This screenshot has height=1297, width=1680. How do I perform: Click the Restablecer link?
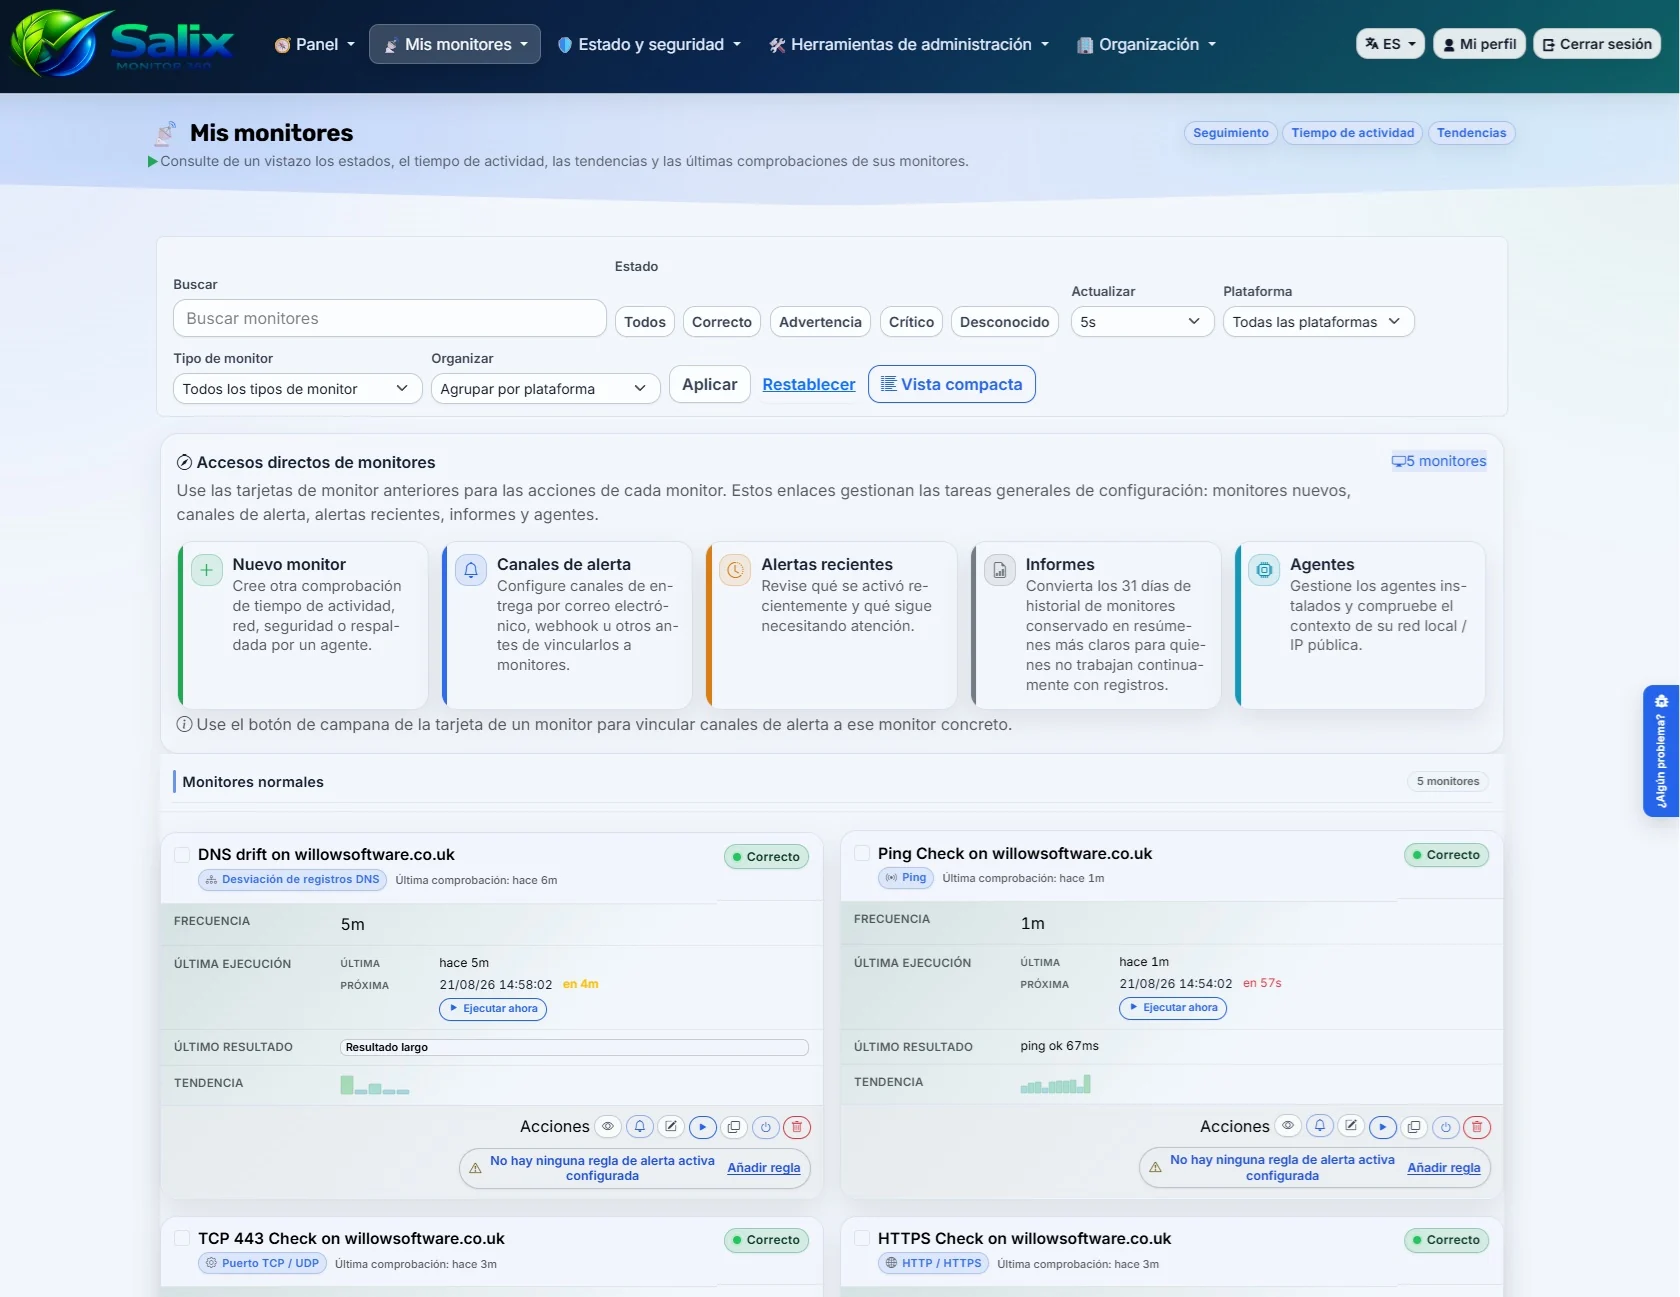(x=809, y=384)
